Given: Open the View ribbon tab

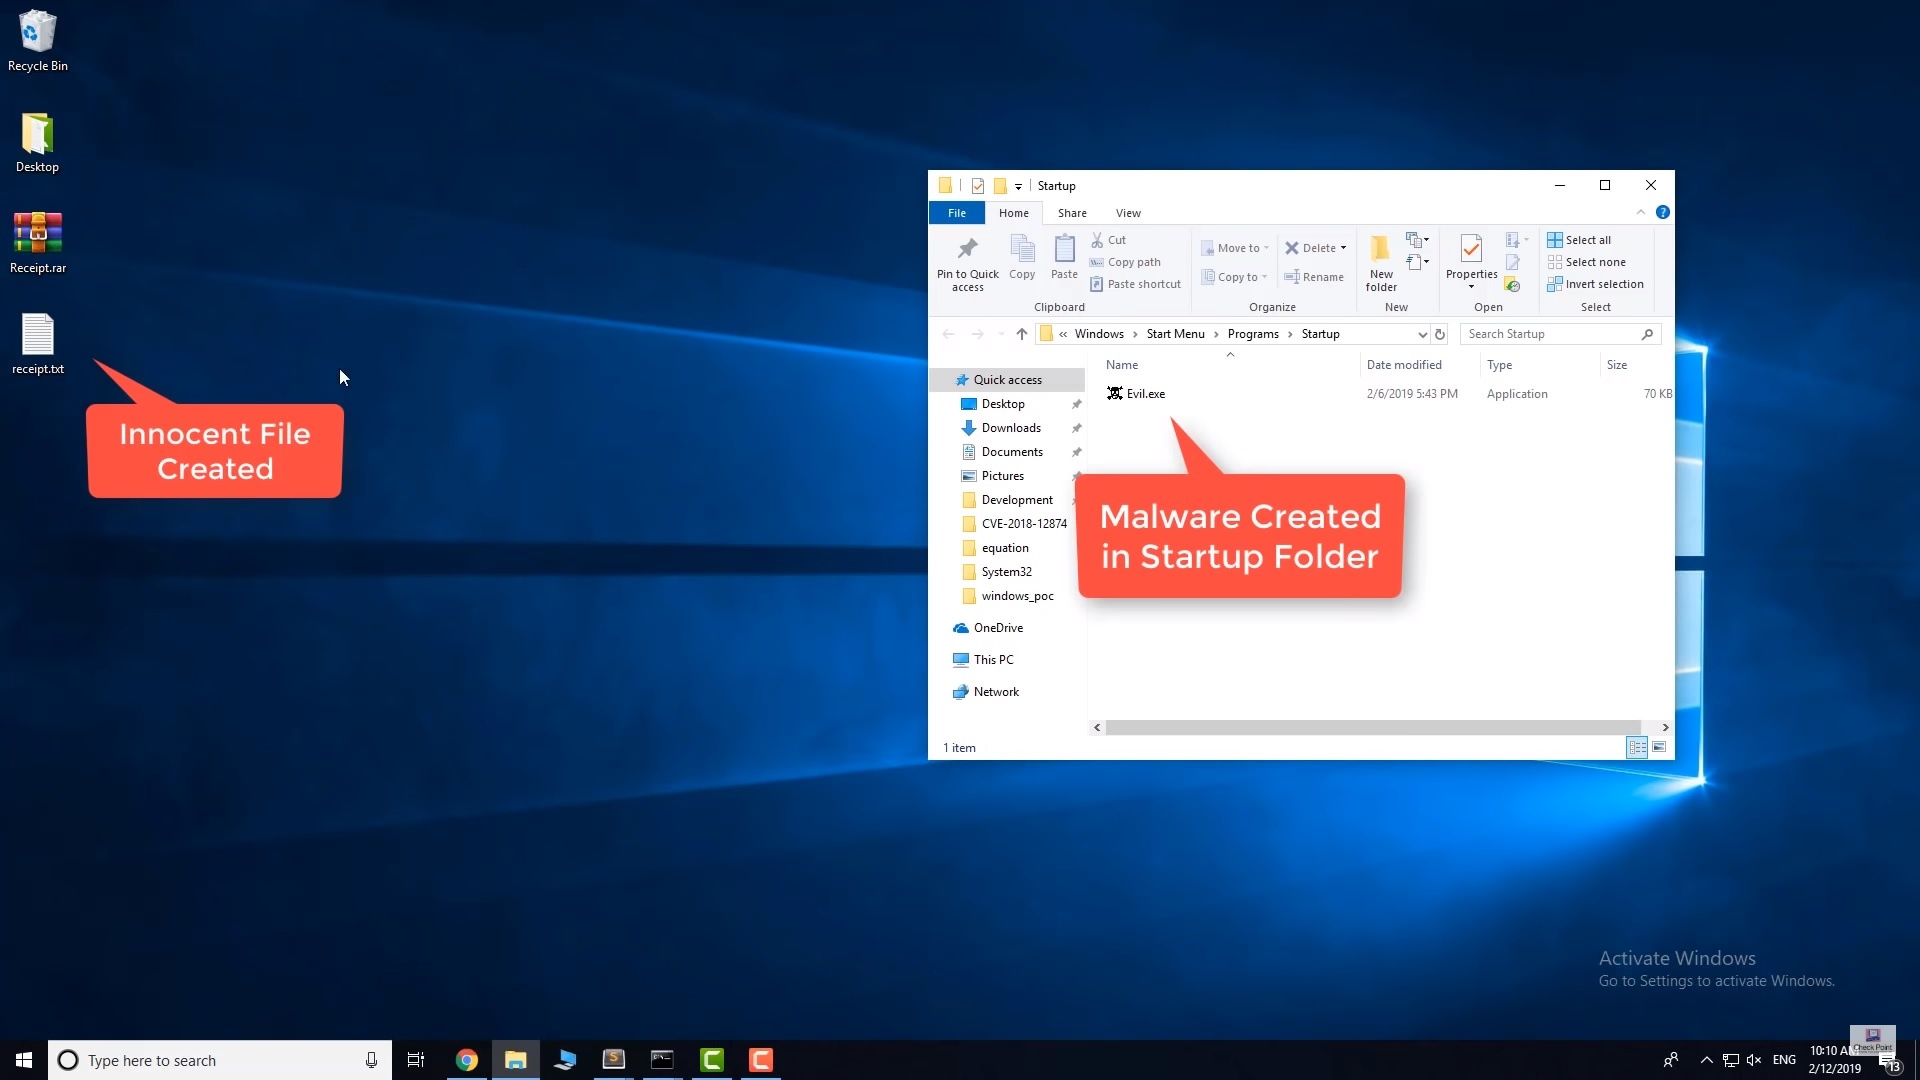Looking at the screenshot, I should click(x=1128, y=213).
